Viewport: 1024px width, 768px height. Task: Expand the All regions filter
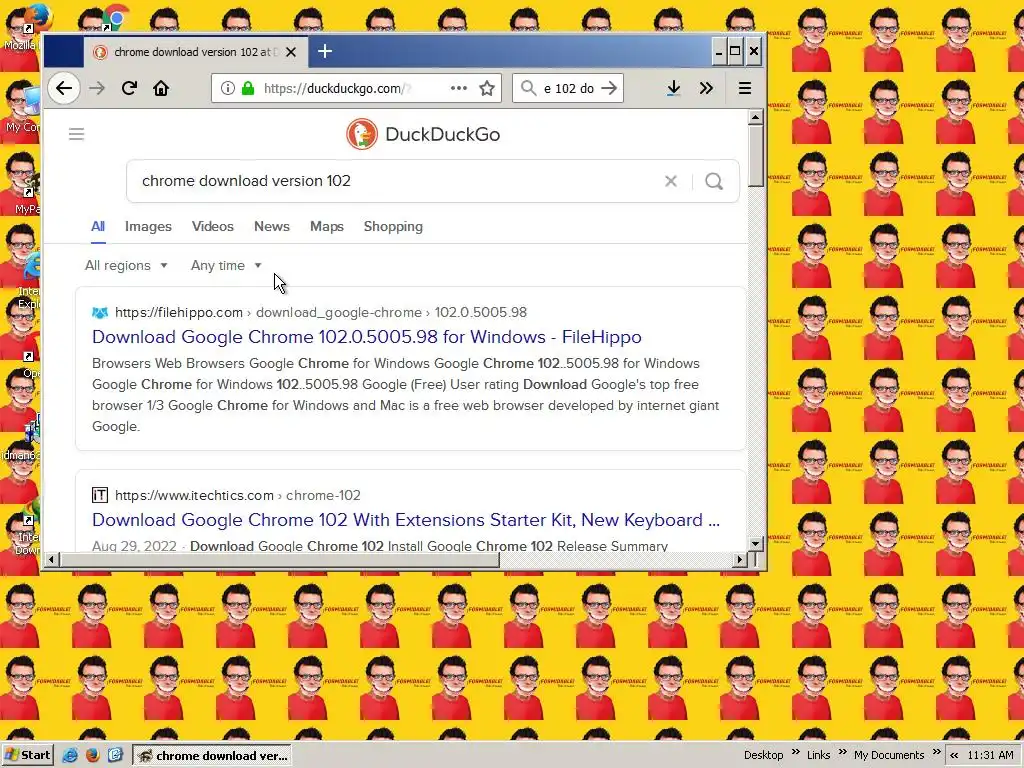[x=126, y=265]
